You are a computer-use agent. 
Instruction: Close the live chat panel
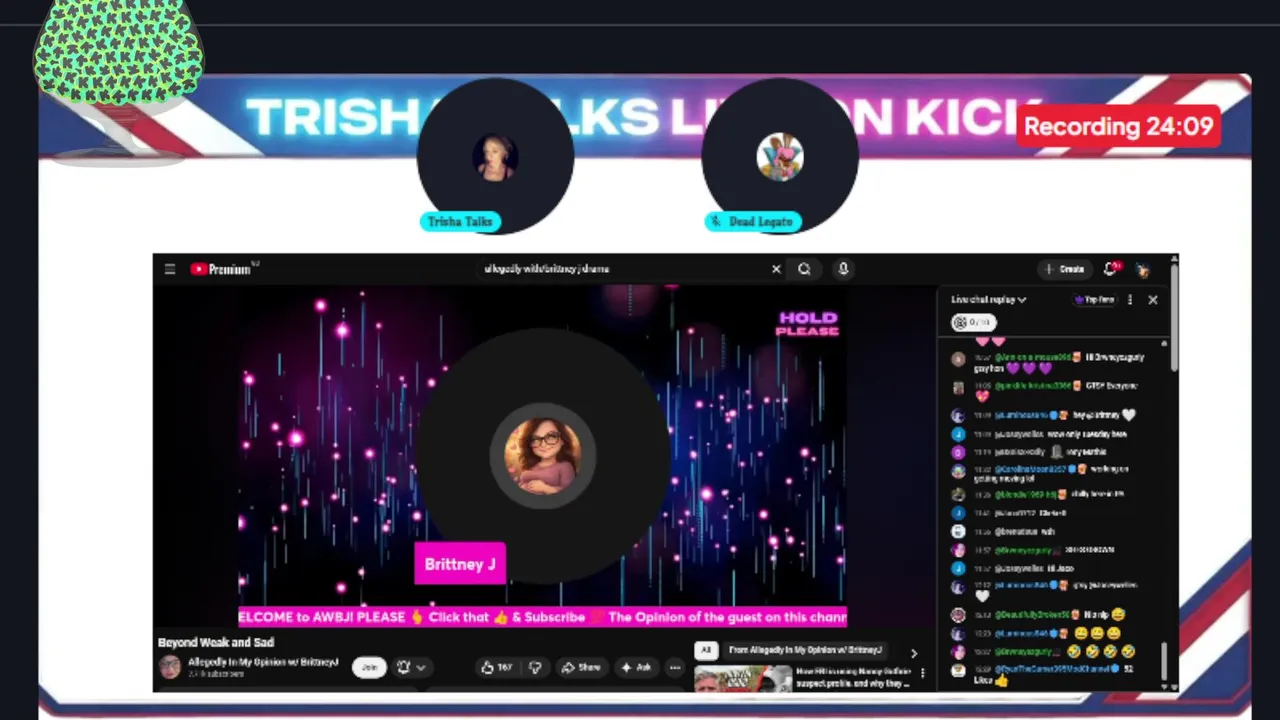(x=1153, y=299)
